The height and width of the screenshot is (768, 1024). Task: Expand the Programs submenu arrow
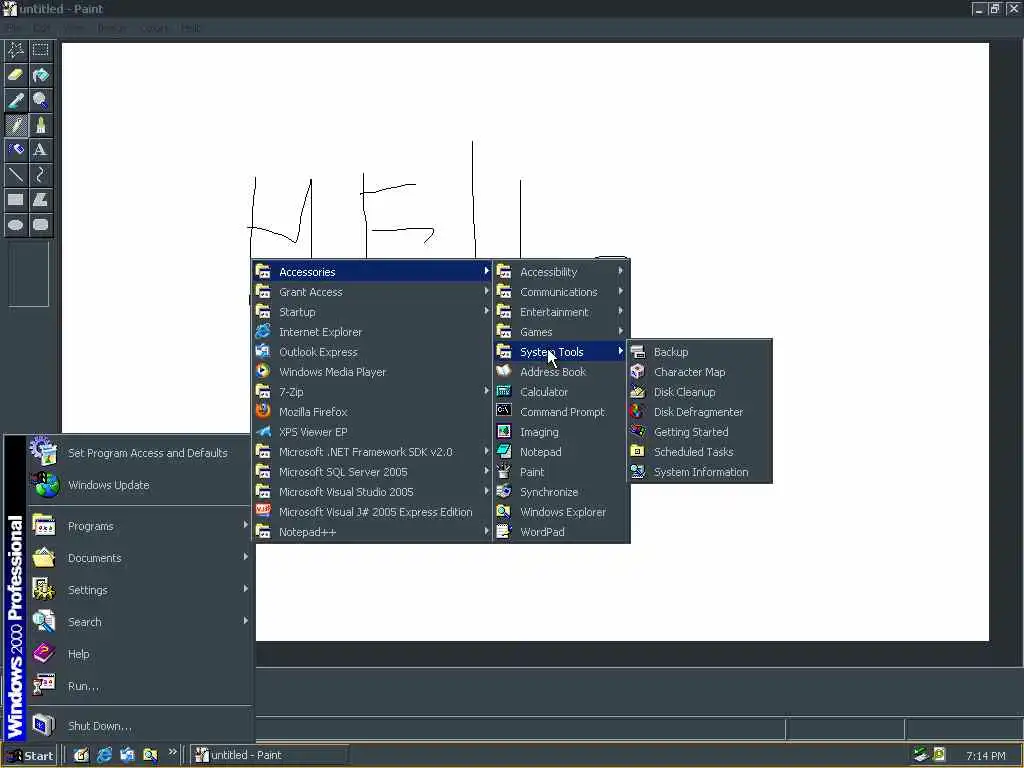pyautogui.click(x=246, y=524)
